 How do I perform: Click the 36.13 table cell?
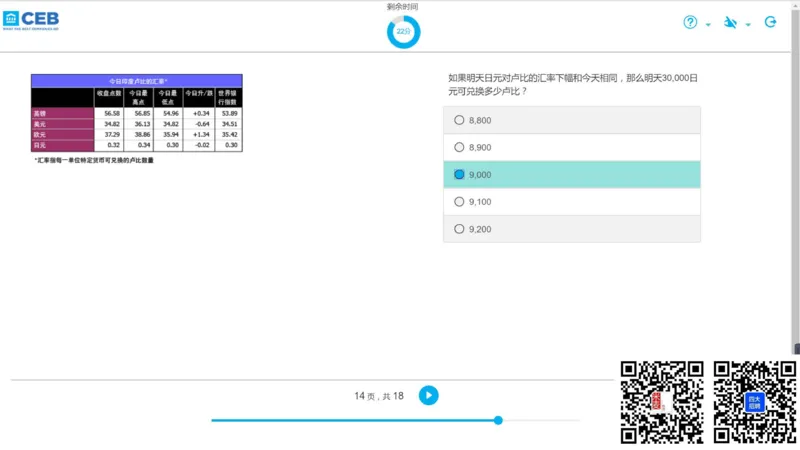tap(139, 124)
